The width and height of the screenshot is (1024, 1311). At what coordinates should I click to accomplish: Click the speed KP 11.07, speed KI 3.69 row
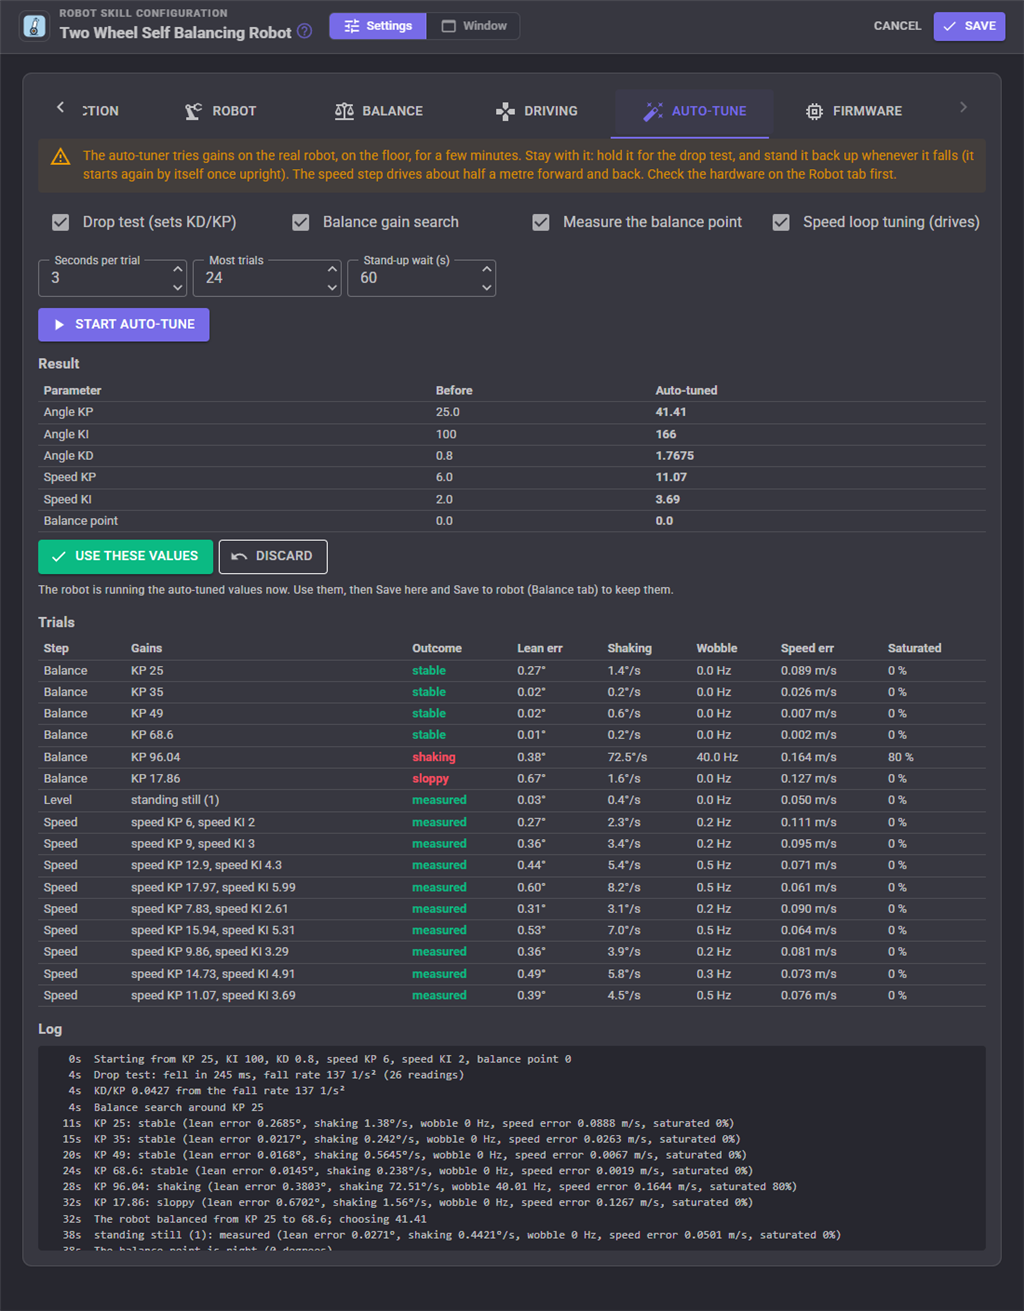512,995
